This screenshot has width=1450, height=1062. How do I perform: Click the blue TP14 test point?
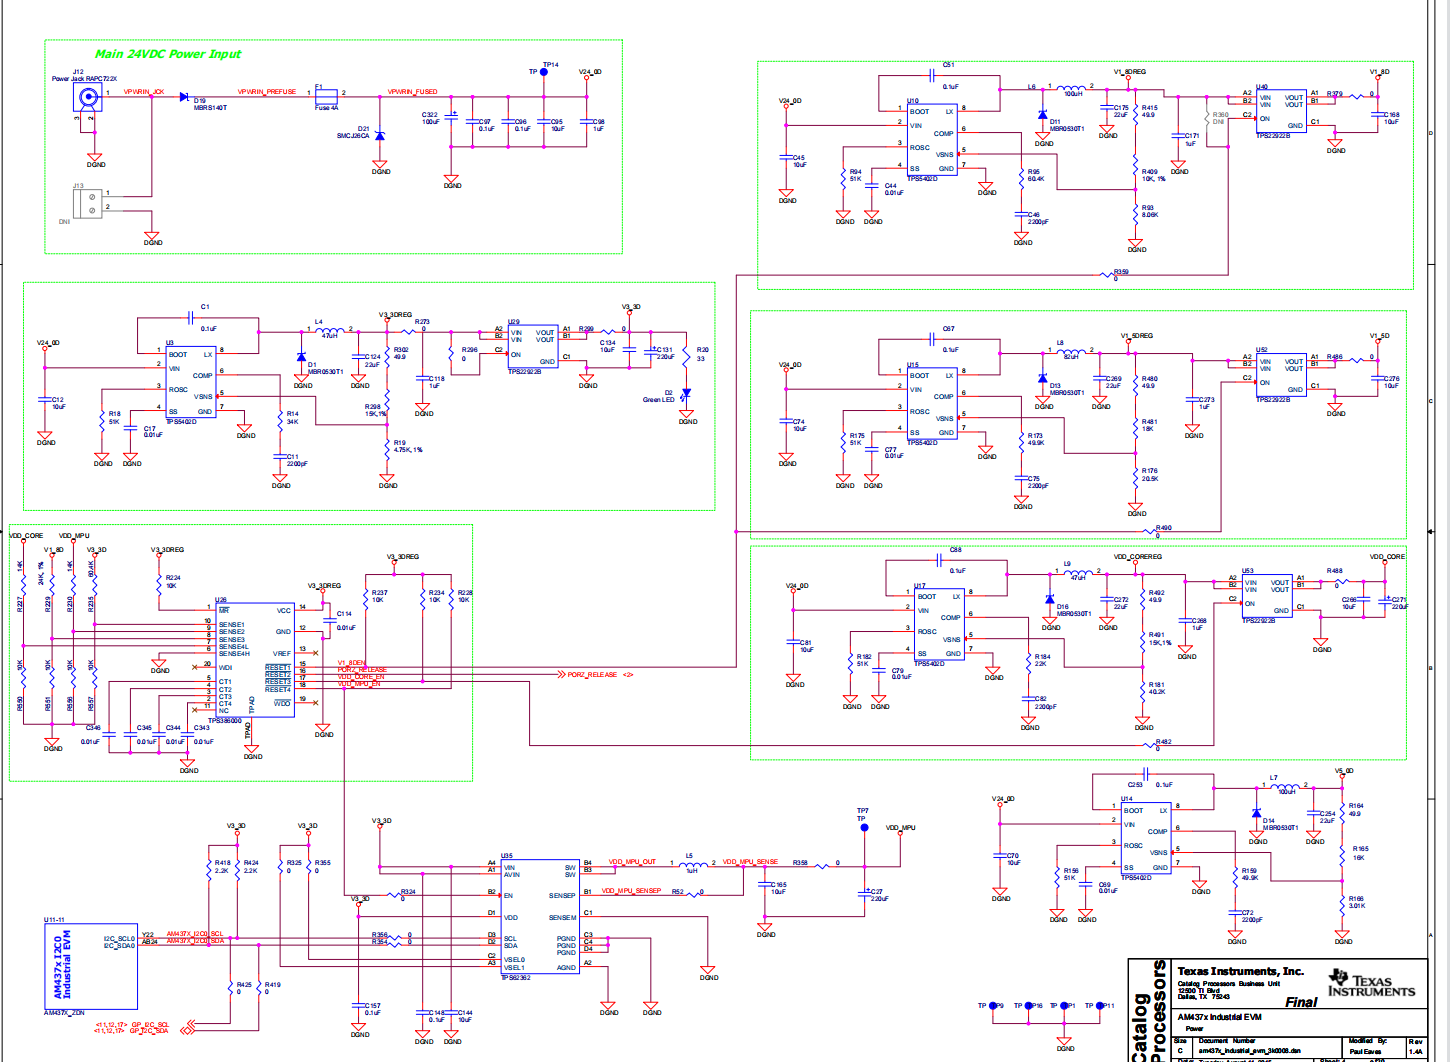pyautogui.click(x=544, y=72)
